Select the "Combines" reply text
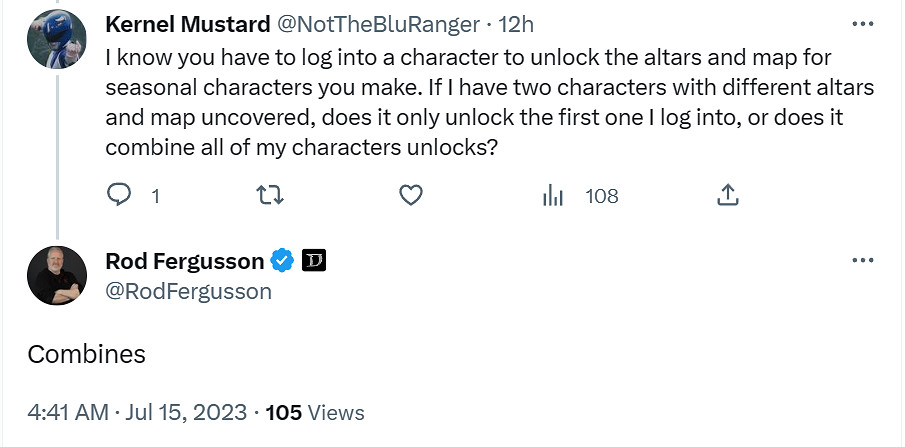 pyautogui.click(x=87, y=354)
